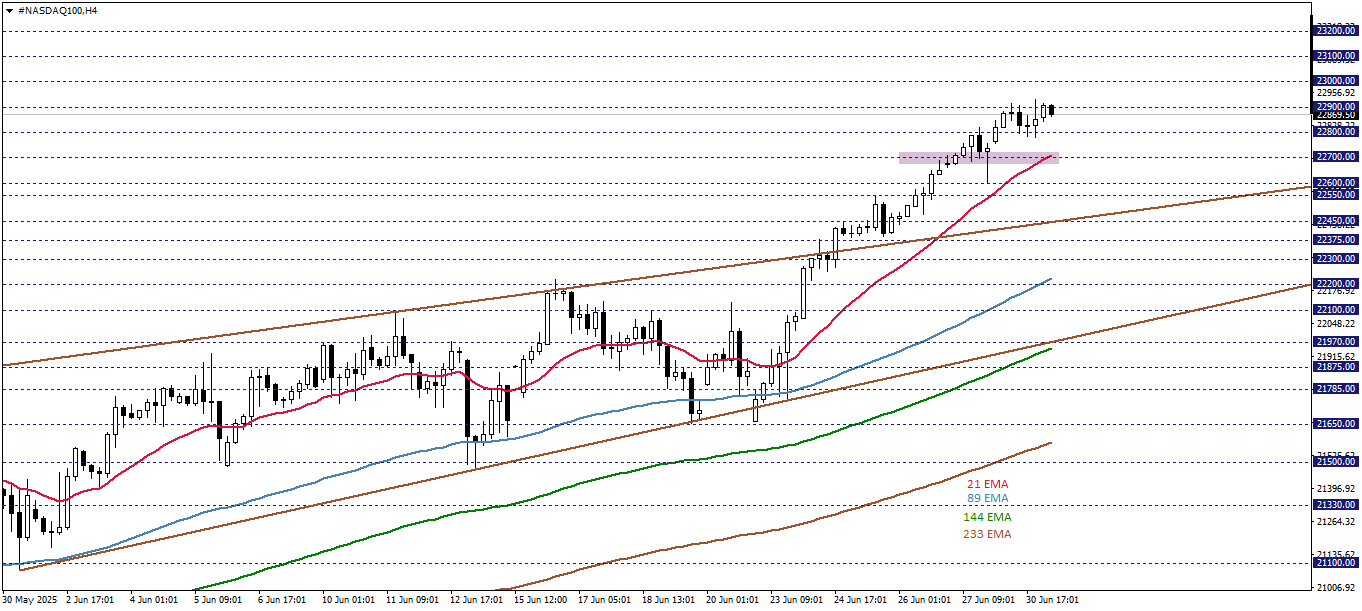This screenshot has height=611, width=1362.
Task: Click the 12 Jun 17:01 time label
Action: [476, 600]
